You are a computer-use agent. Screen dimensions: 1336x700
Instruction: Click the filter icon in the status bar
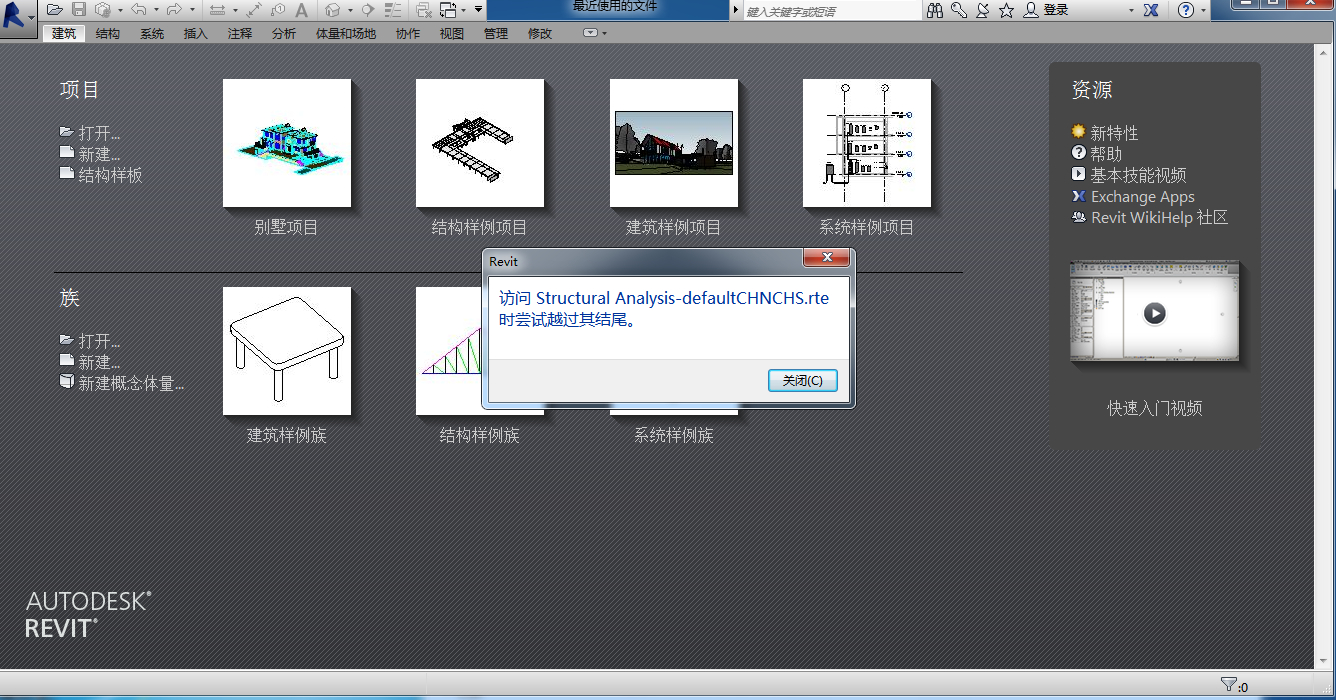tap(1229, 685)
